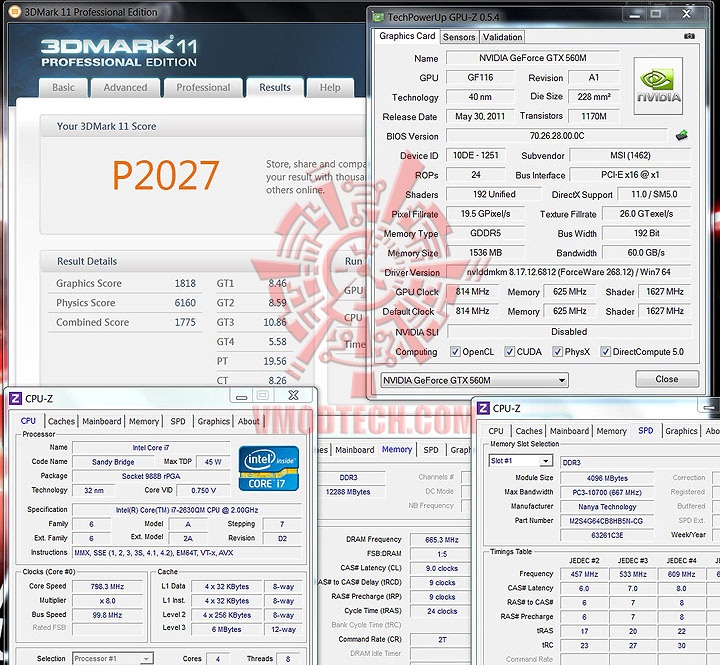Click the P2027 score value
The height and width of the screenshot is (665, 720).
pyautogui.click(x=165, y=175)
